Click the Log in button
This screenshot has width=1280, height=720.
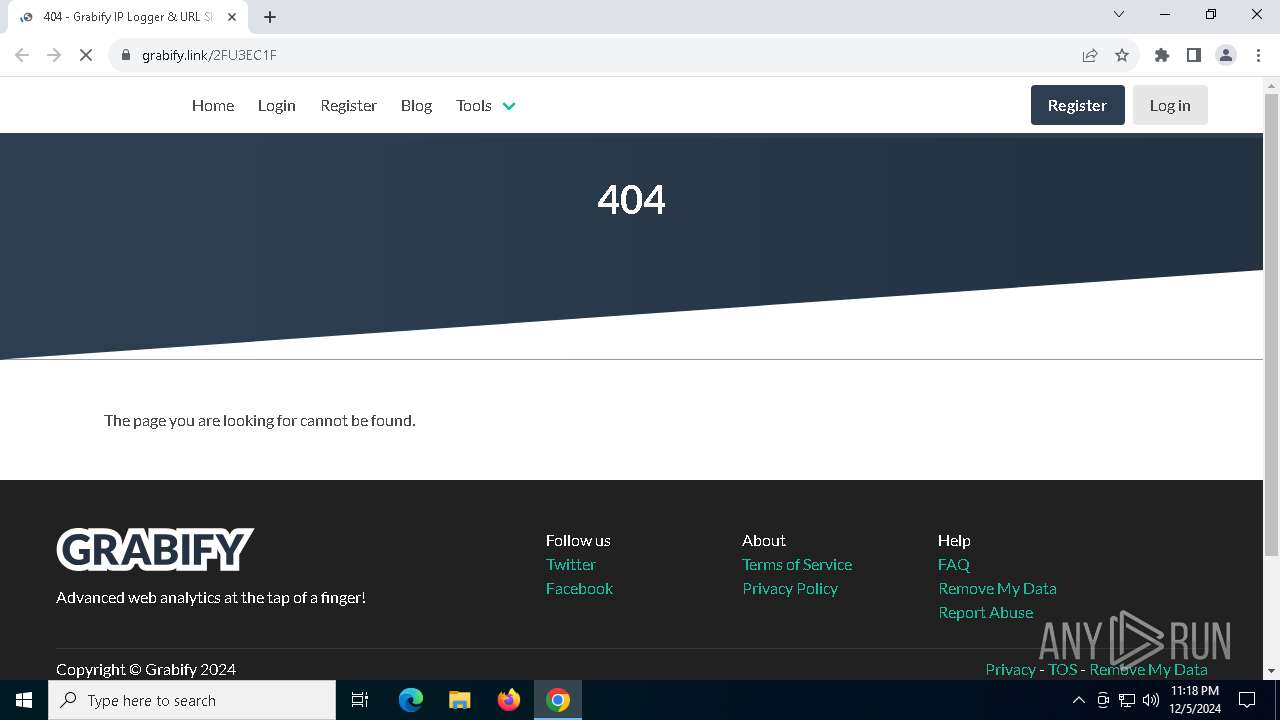(x=1170, y=105)
